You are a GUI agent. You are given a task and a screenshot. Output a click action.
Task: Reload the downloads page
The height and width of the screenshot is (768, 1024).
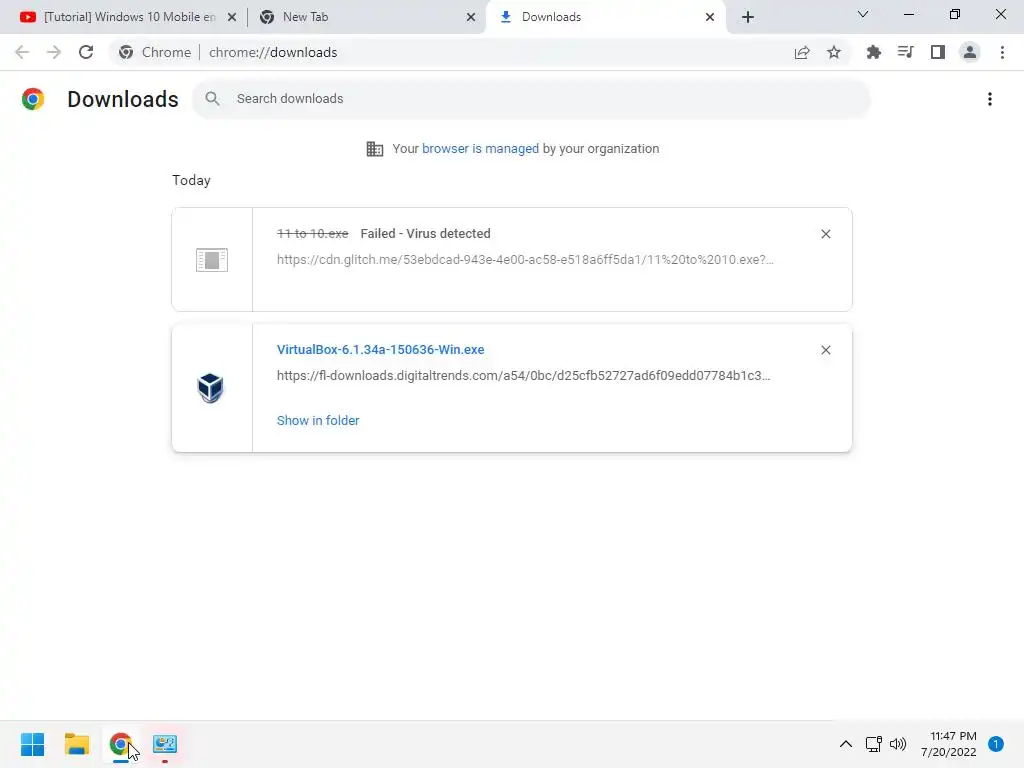(86, 52)
